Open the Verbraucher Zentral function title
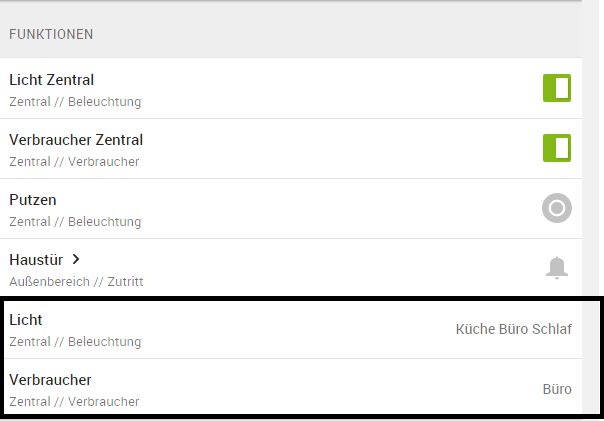Screen dimensions: 604x421 [x=76, y=140]
